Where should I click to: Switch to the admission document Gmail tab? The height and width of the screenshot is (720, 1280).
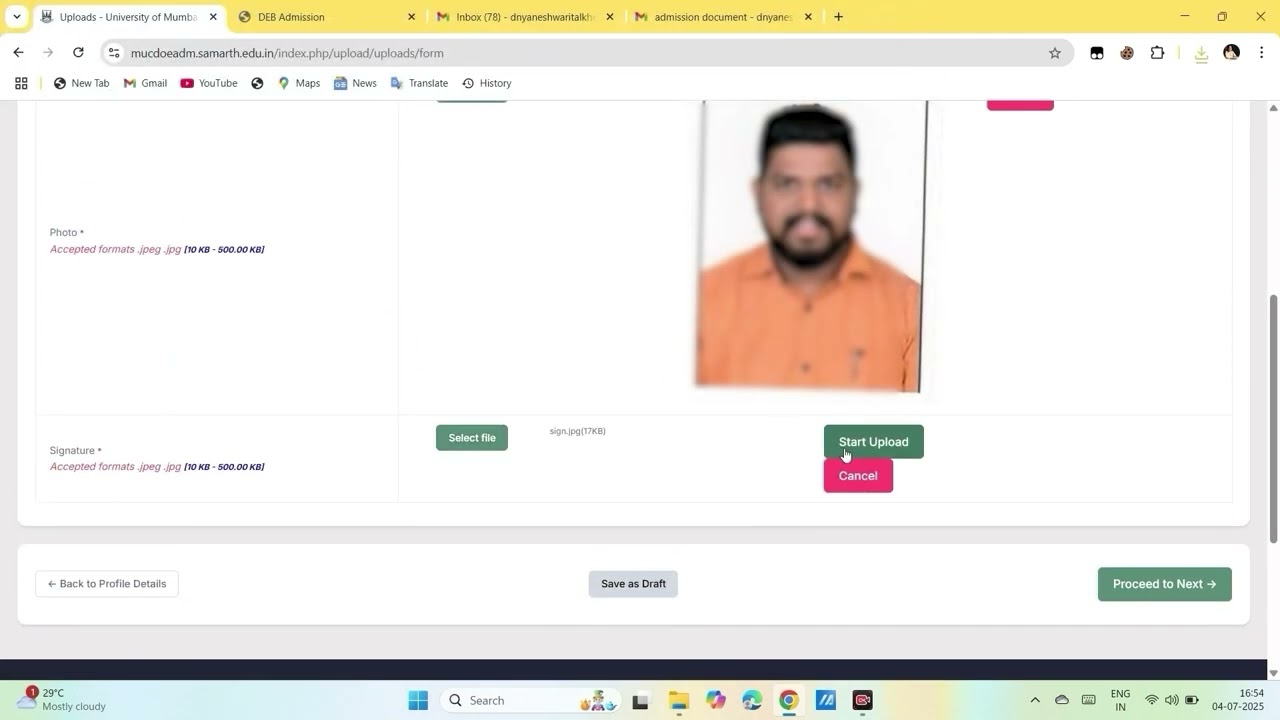[724, 17]
